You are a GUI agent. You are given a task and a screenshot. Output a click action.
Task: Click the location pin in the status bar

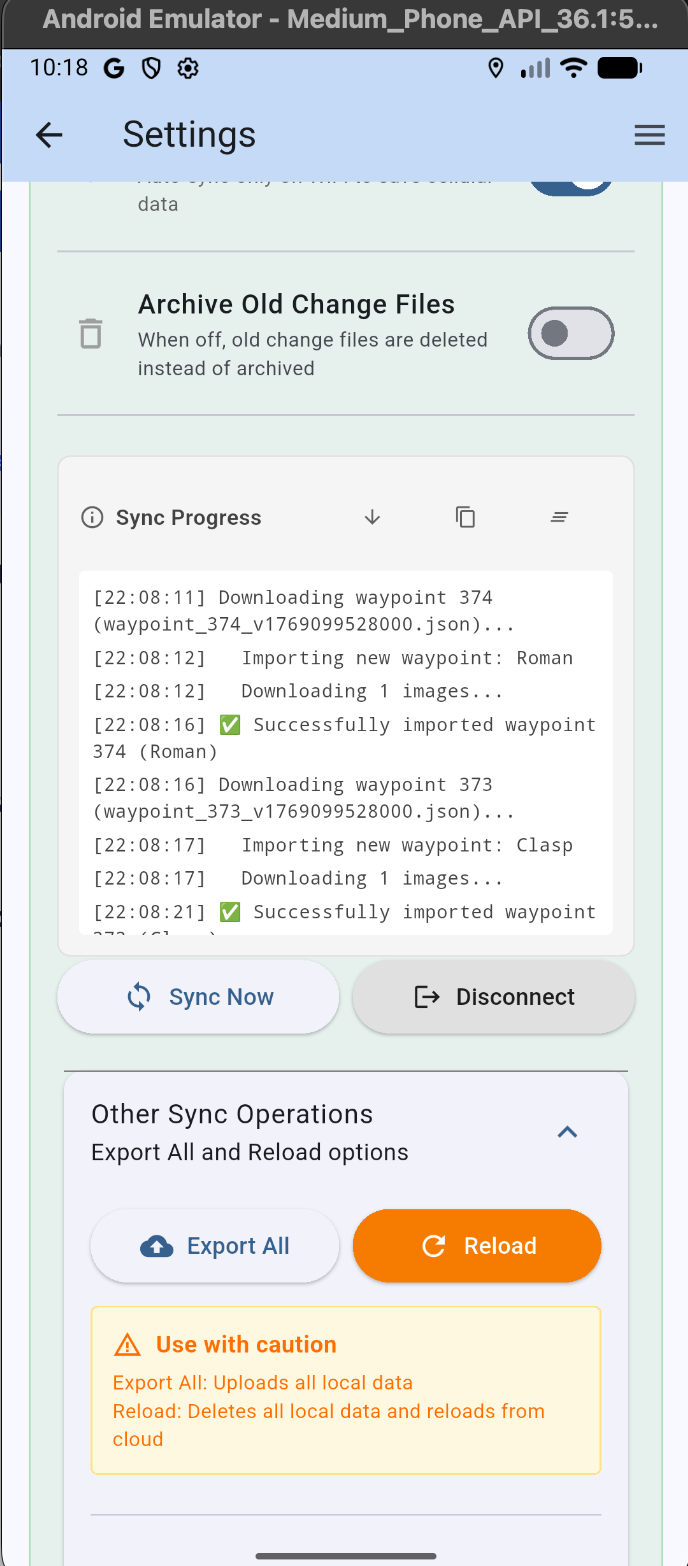[496, 68]
